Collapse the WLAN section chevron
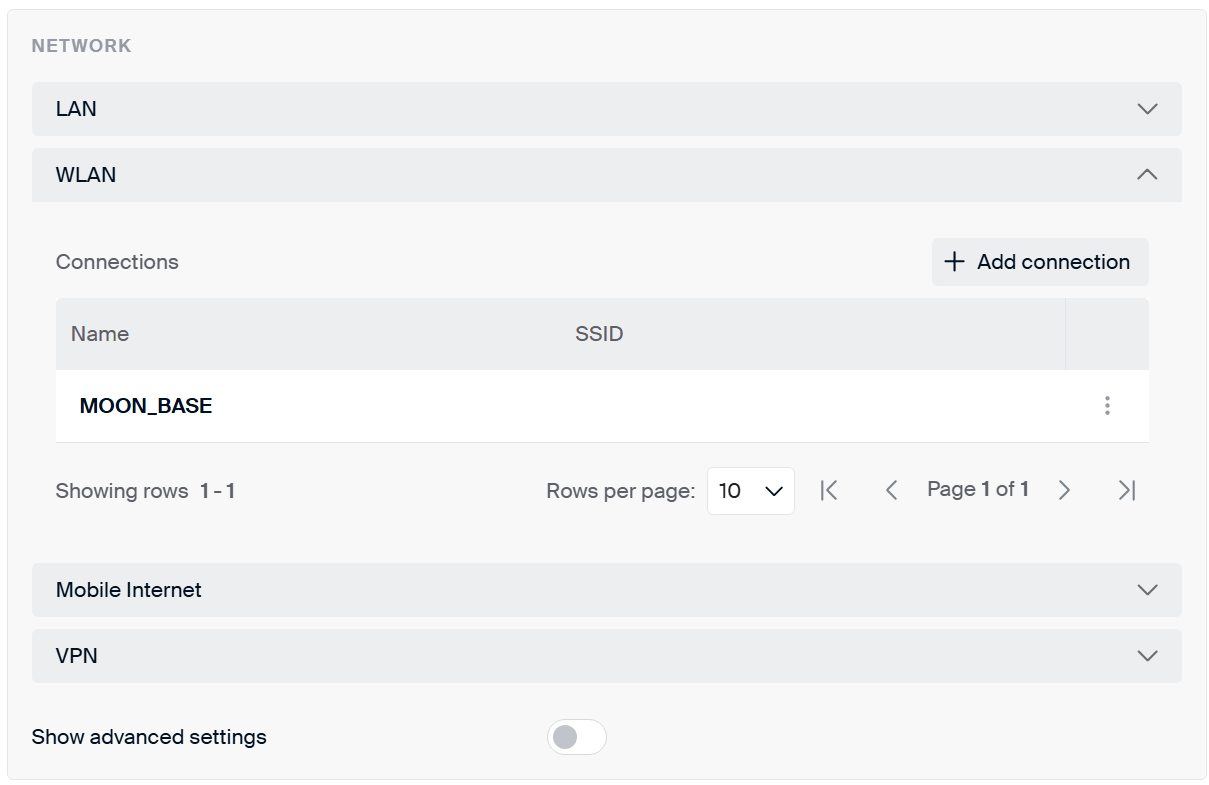 [x=1147, y=175]
